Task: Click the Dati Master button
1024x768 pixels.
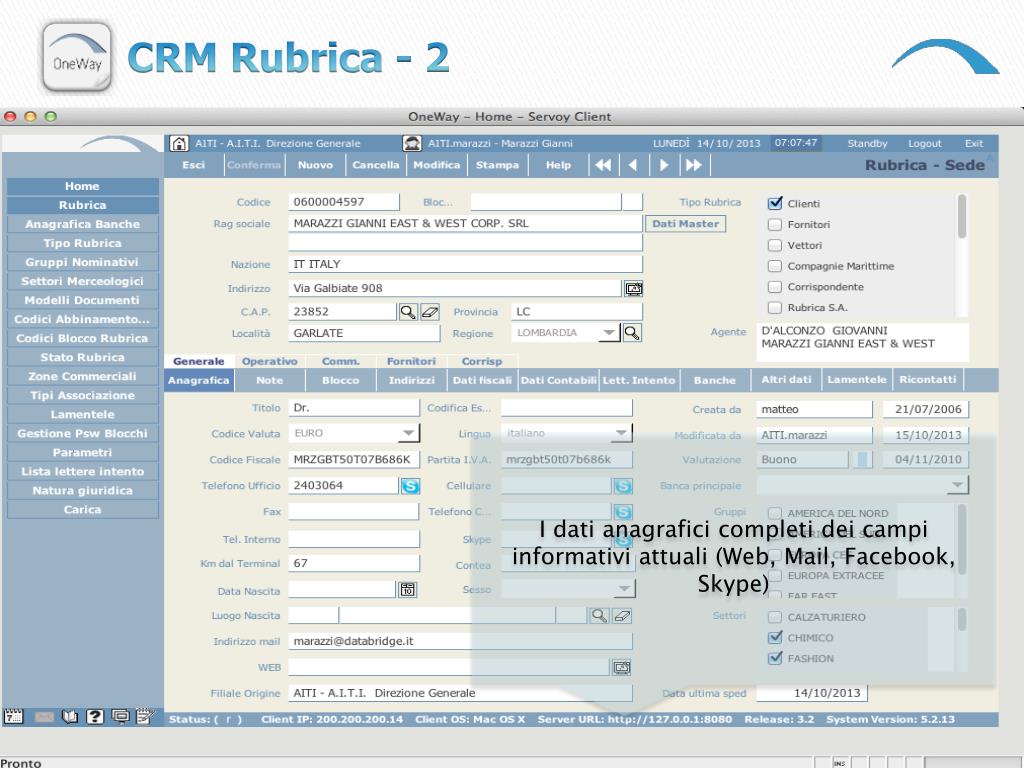Action: (x=685, y=223)
